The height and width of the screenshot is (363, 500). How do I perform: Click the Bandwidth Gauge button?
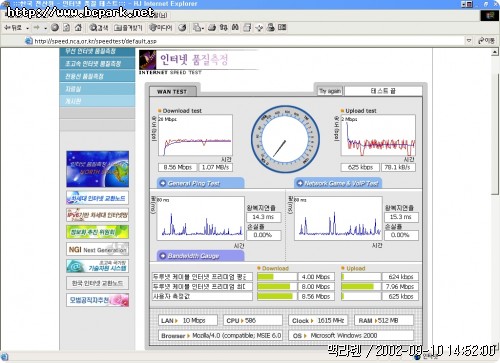(x=201, y=256)
